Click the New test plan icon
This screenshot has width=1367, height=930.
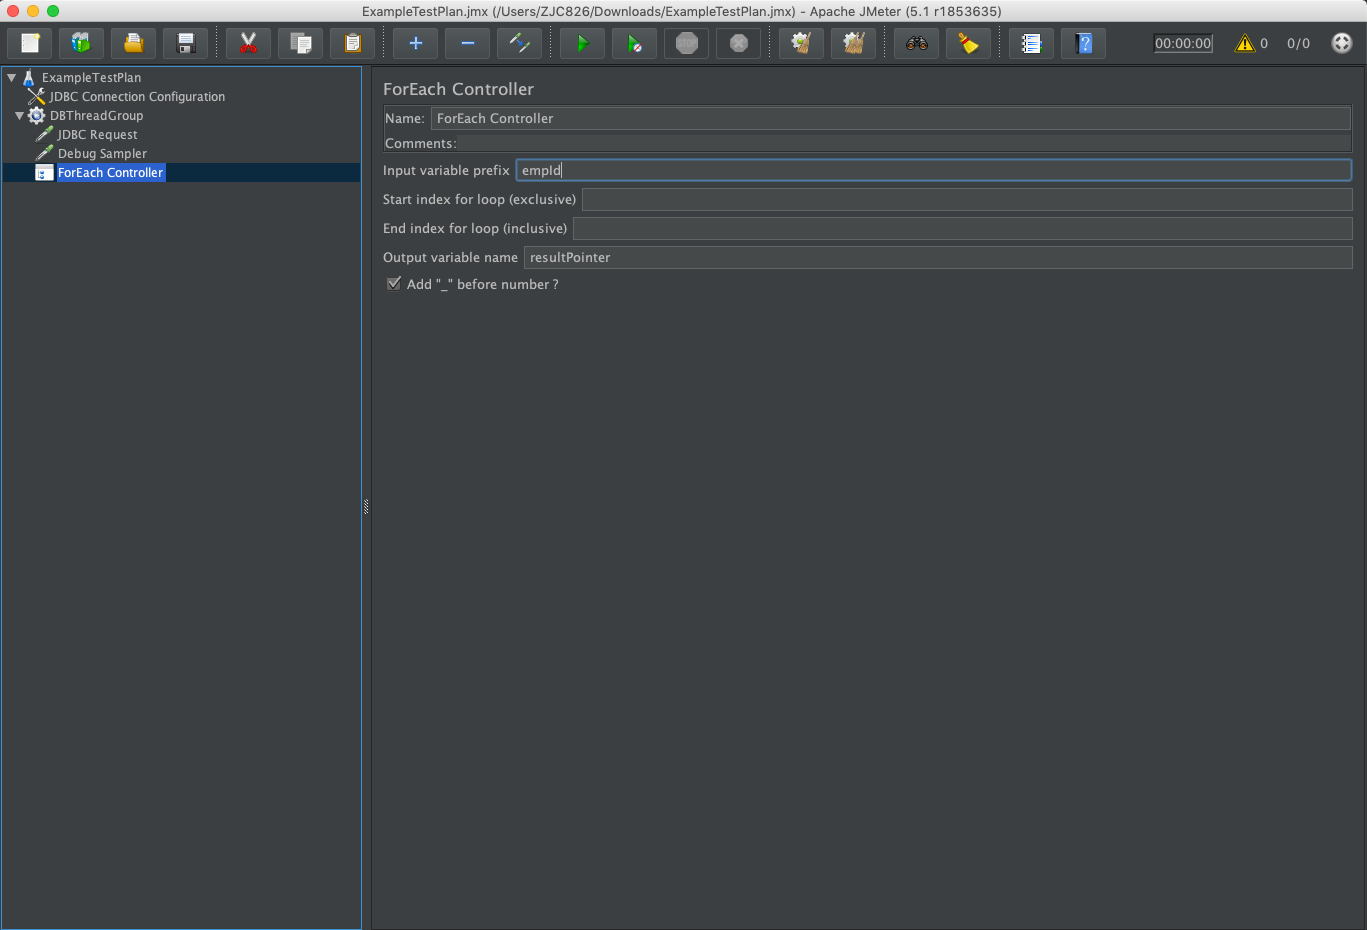tap(30, 43)
